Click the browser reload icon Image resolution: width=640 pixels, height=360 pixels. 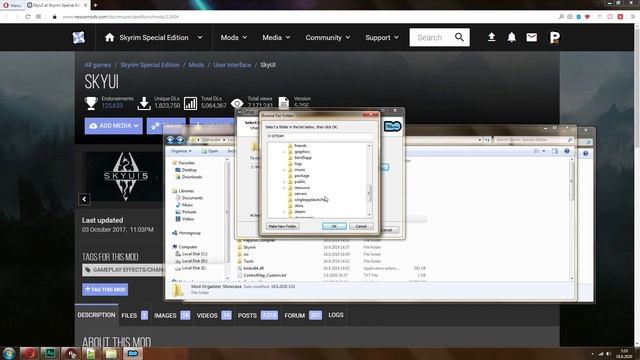coord(27,17)
